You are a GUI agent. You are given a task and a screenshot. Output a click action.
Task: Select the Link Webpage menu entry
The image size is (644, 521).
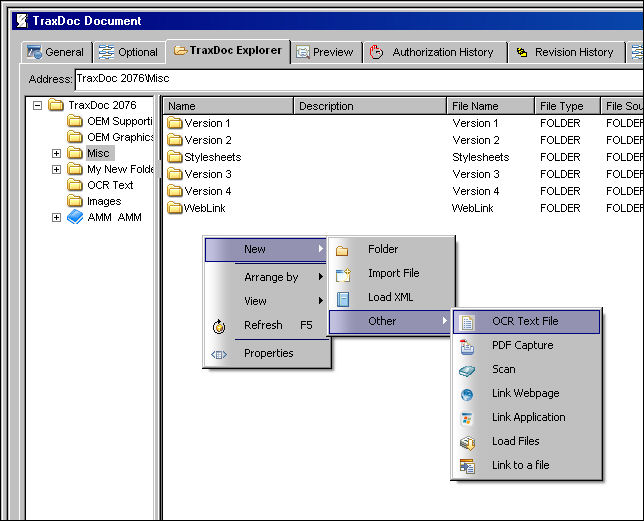coord(527,394)
